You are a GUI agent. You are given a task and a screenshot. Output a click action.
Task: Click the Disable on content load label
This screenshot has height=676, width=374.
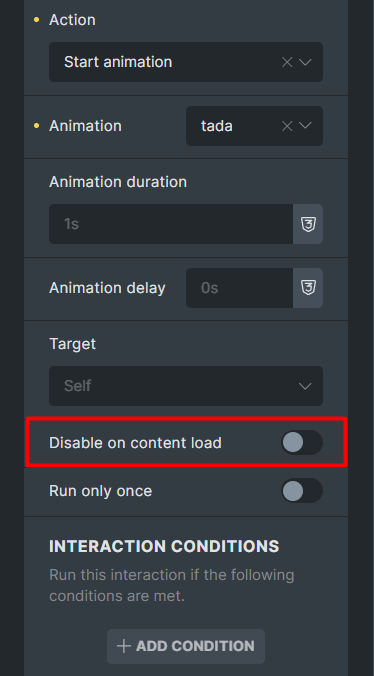click(135, 443)
